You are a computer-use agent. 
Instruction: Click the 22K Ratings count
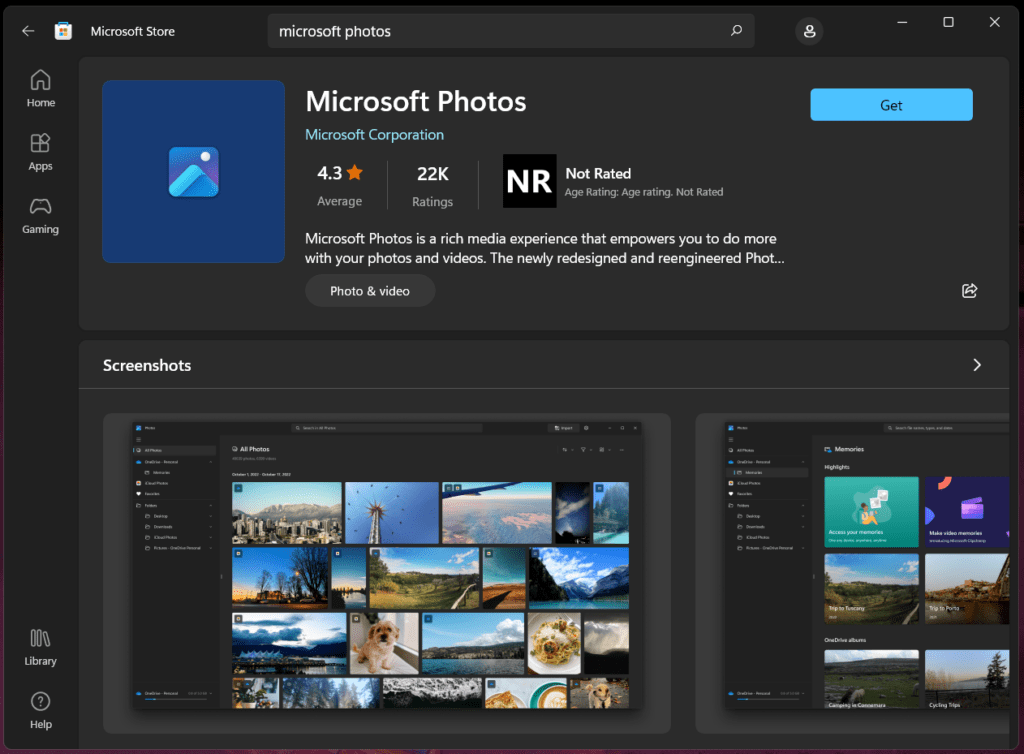click(x=432, y=186)
